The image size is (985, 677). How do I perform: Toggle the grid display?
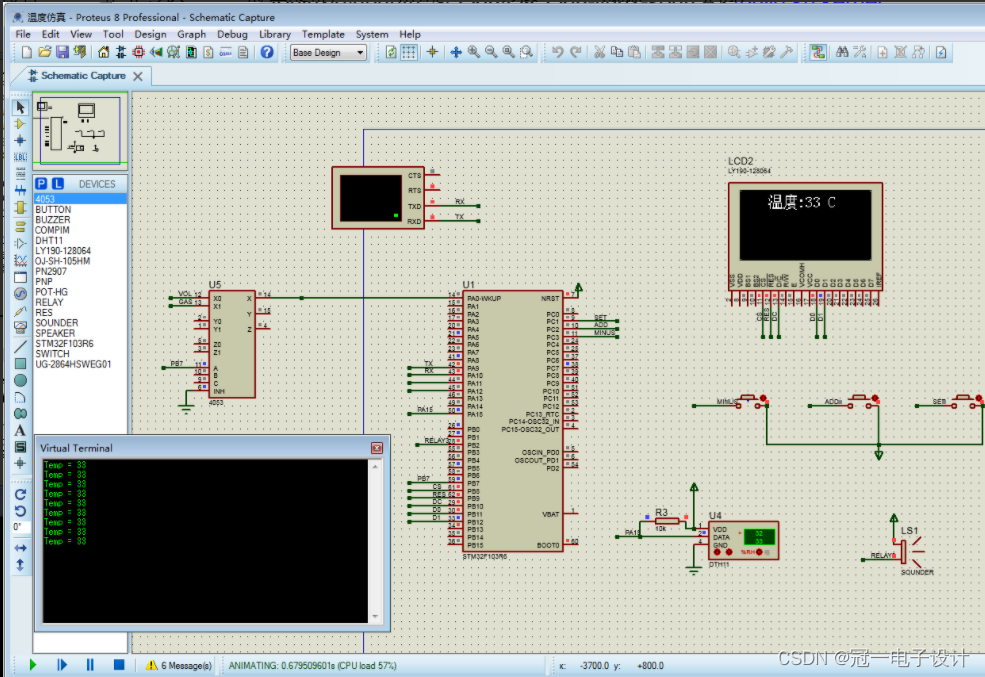[x=409, y=52]
